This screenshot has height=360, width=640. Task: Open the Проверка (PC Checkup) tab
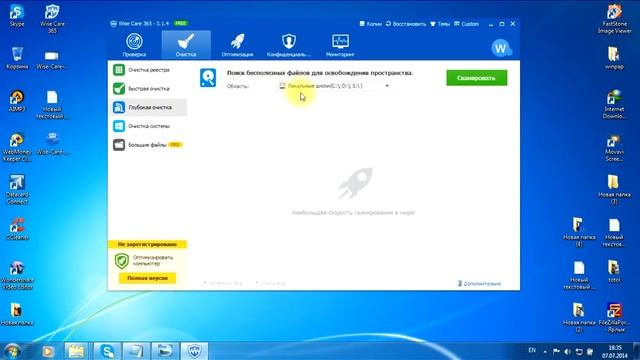point(134,45)
